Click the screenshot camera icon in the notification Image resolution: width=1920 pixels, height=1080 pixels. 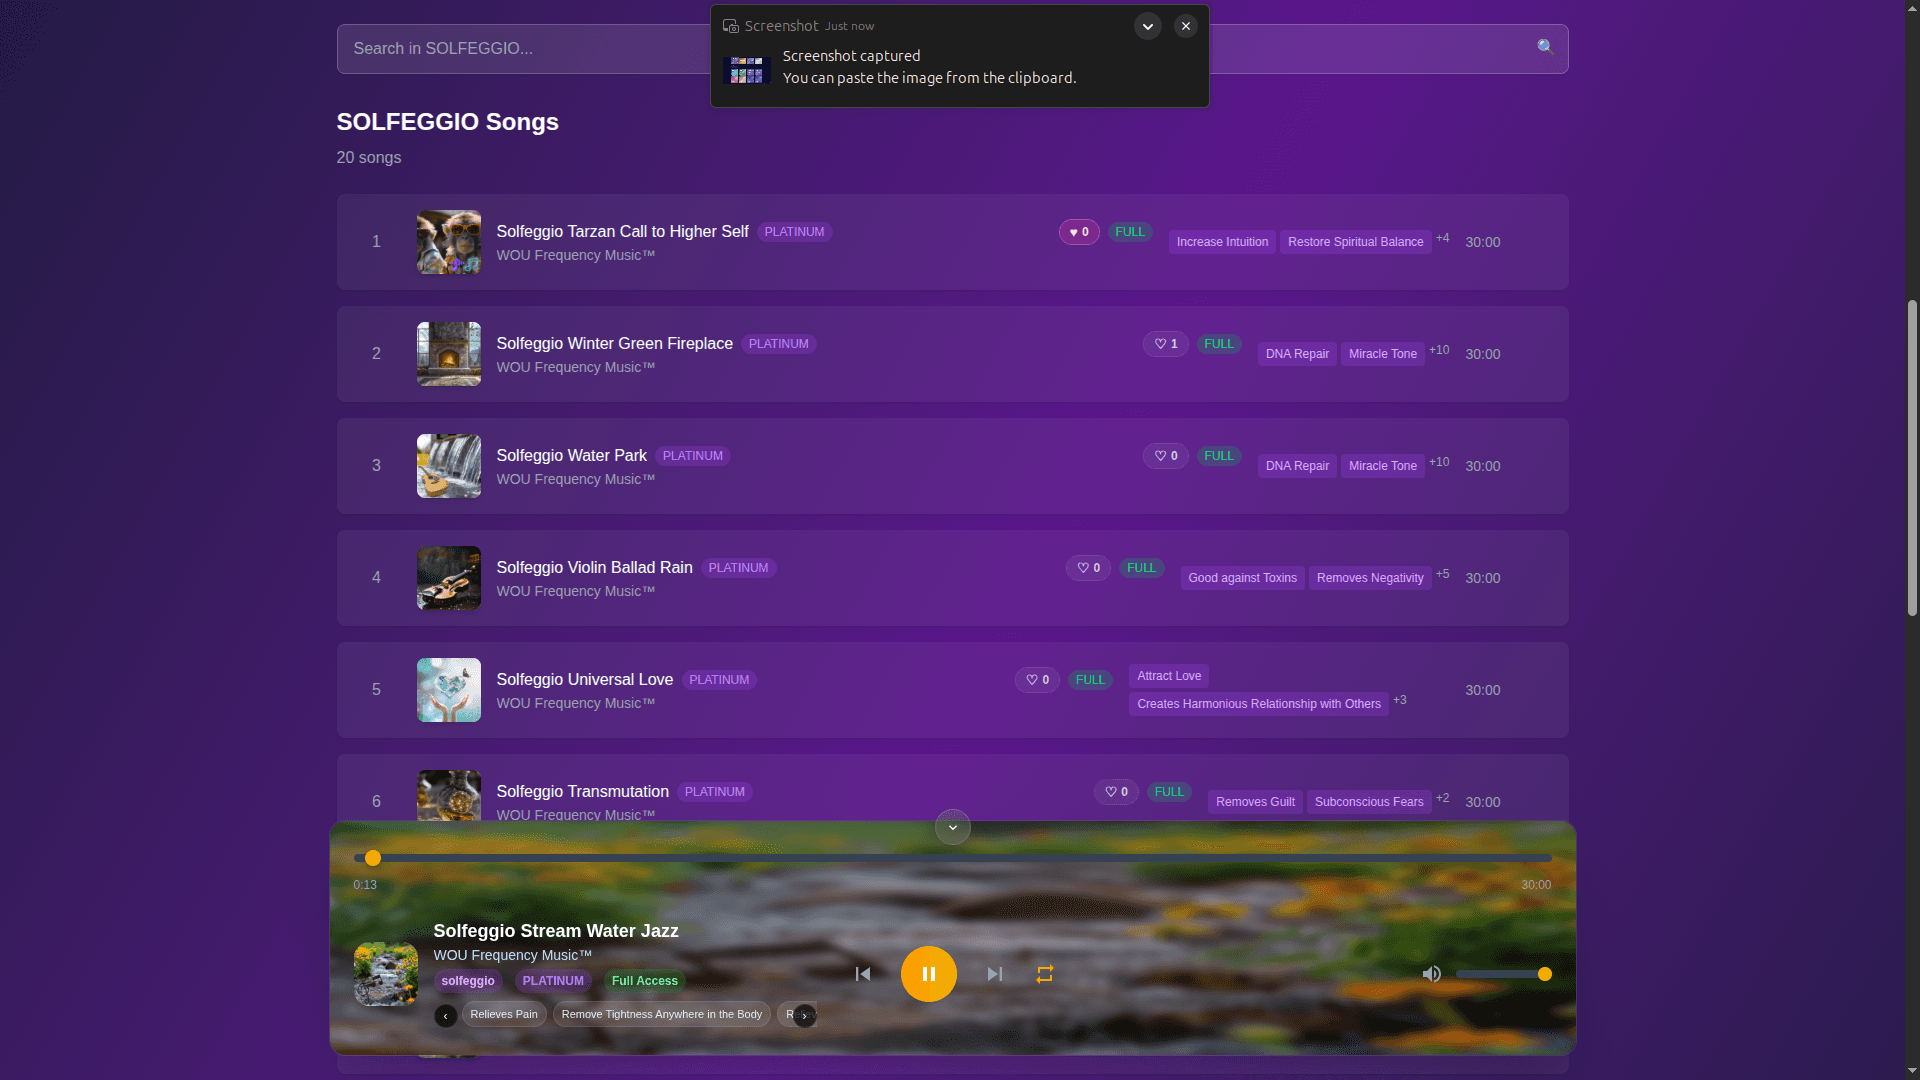click(731, 25)
